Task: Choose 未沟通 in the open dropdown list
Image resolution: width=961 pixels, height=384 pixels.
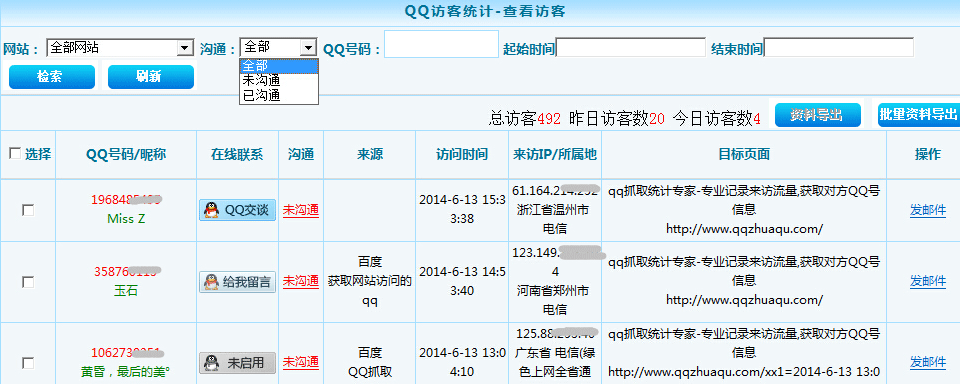Action: pos(279,81)
